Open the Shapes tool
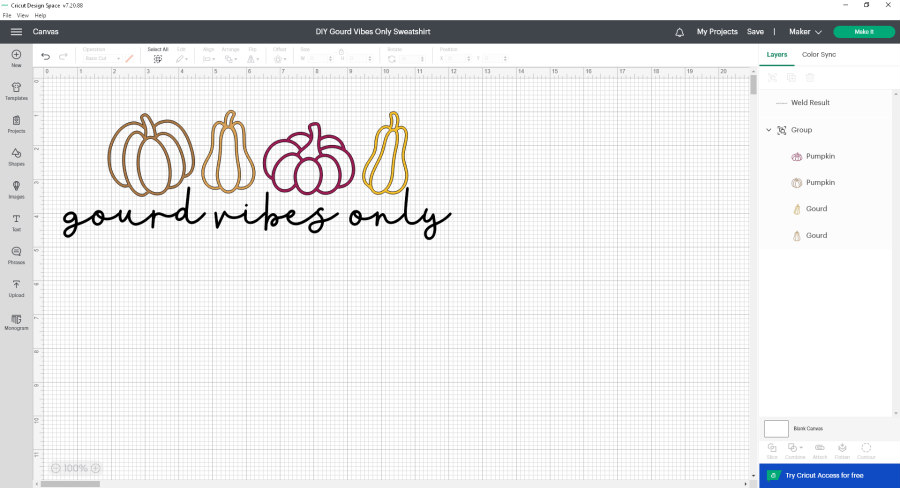Screen dimensions: 900x488 click(x=16, y=156)
